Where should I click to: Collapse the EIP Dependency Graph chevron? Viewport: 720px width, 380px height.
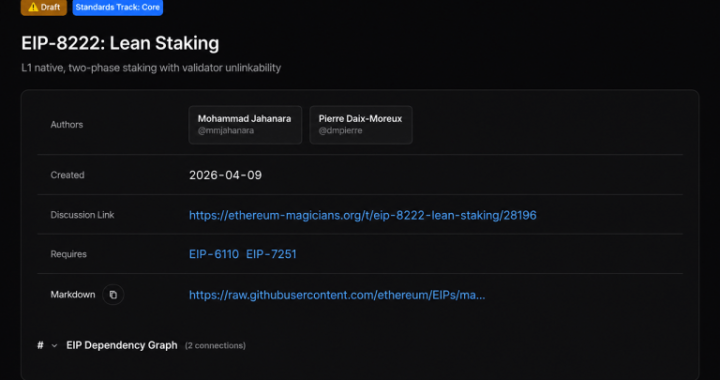point(54,346)
